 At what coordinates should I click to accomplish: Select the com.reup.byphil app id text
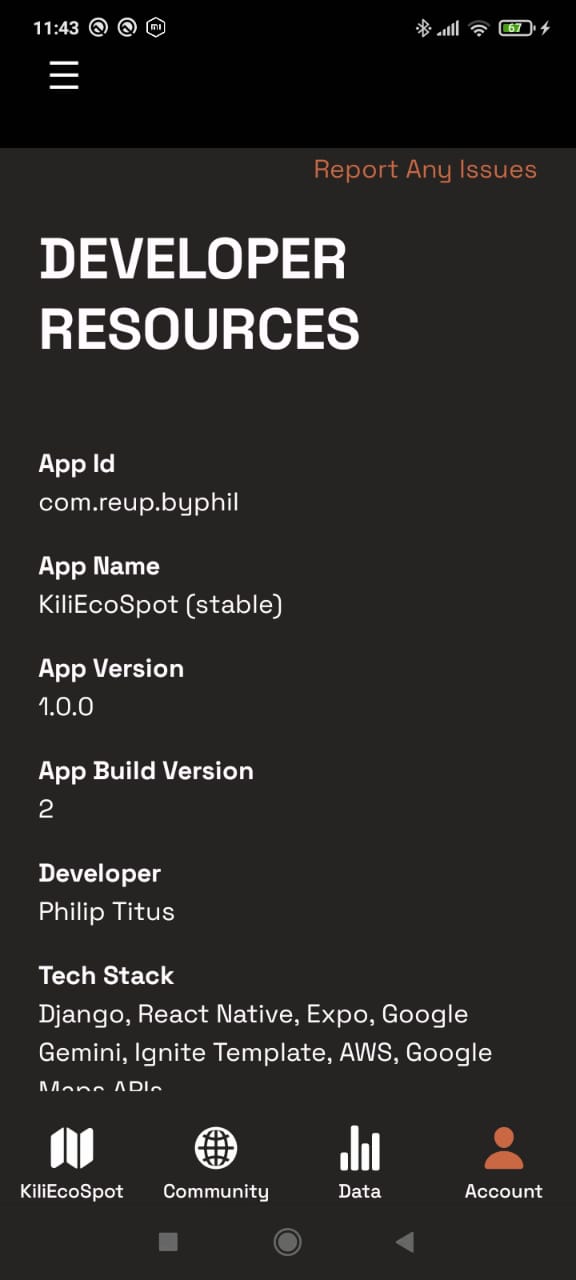139,503
